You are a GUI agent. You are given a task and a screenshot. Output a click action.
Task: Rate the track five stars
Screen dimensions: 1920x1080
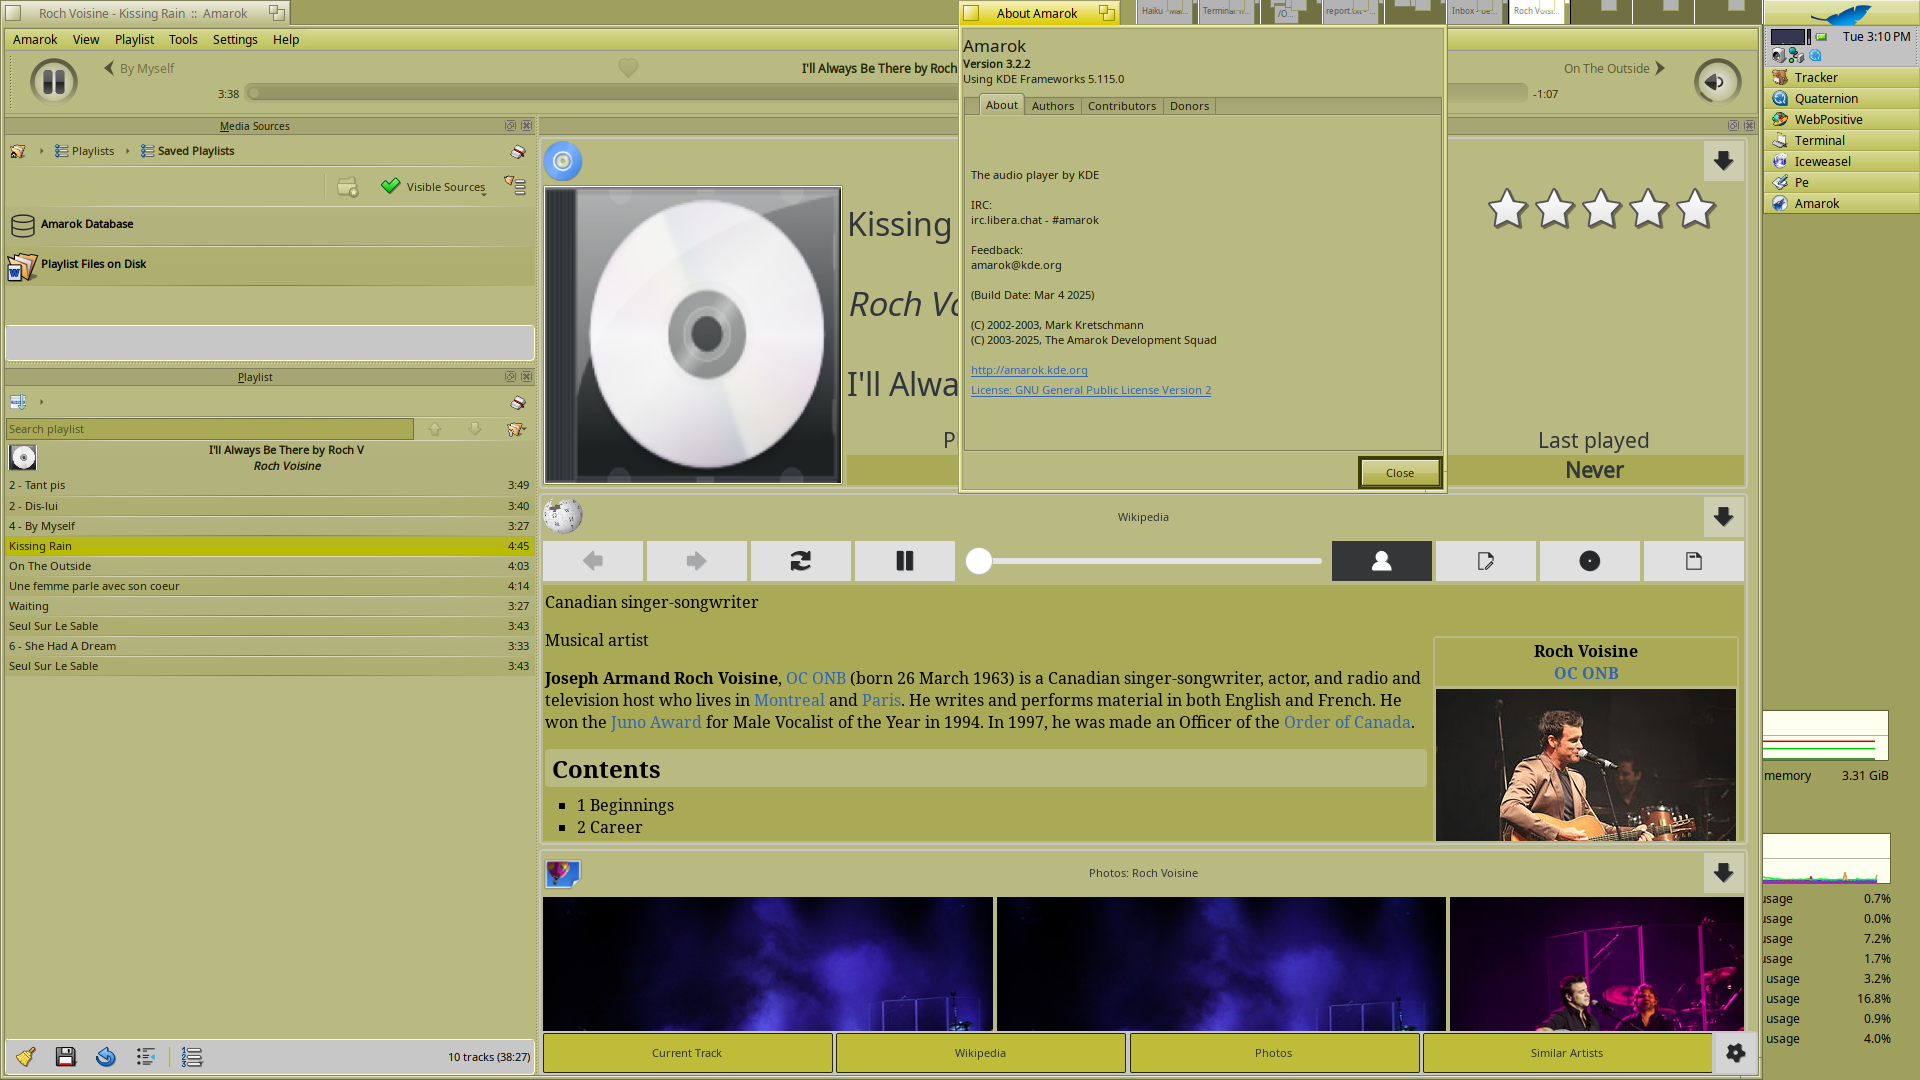click(1696, 209)
